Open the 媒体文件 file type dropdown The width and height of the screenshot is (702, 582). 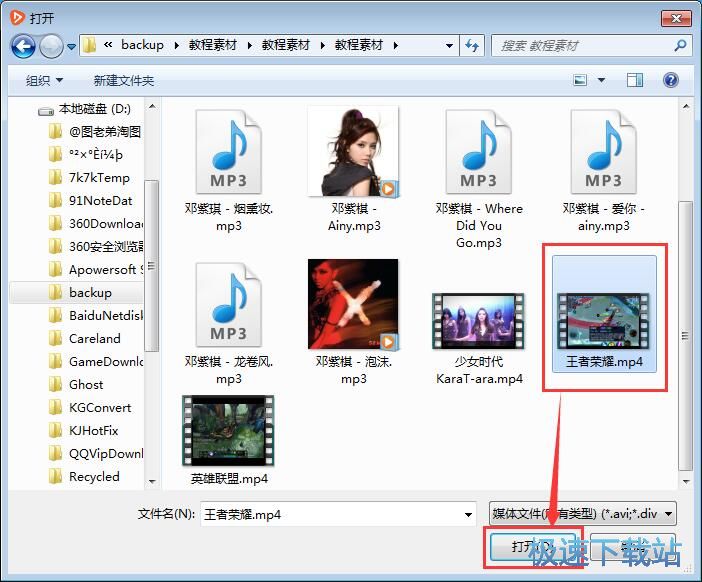(582, 514)
